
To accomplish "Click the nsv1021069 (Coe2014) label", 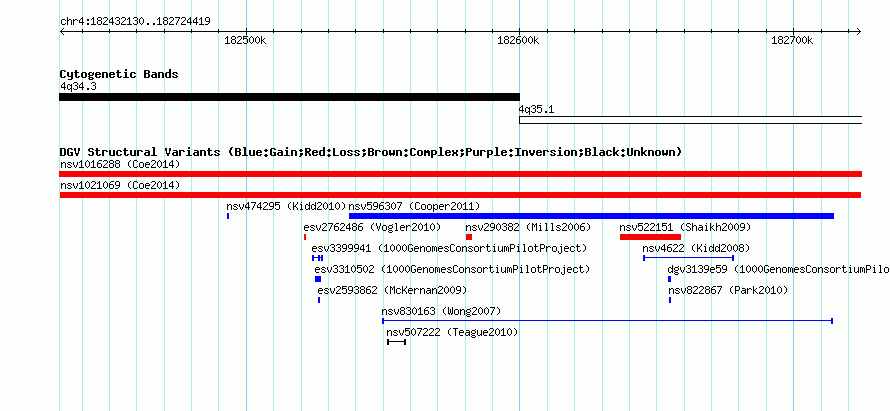I will 120,185.
